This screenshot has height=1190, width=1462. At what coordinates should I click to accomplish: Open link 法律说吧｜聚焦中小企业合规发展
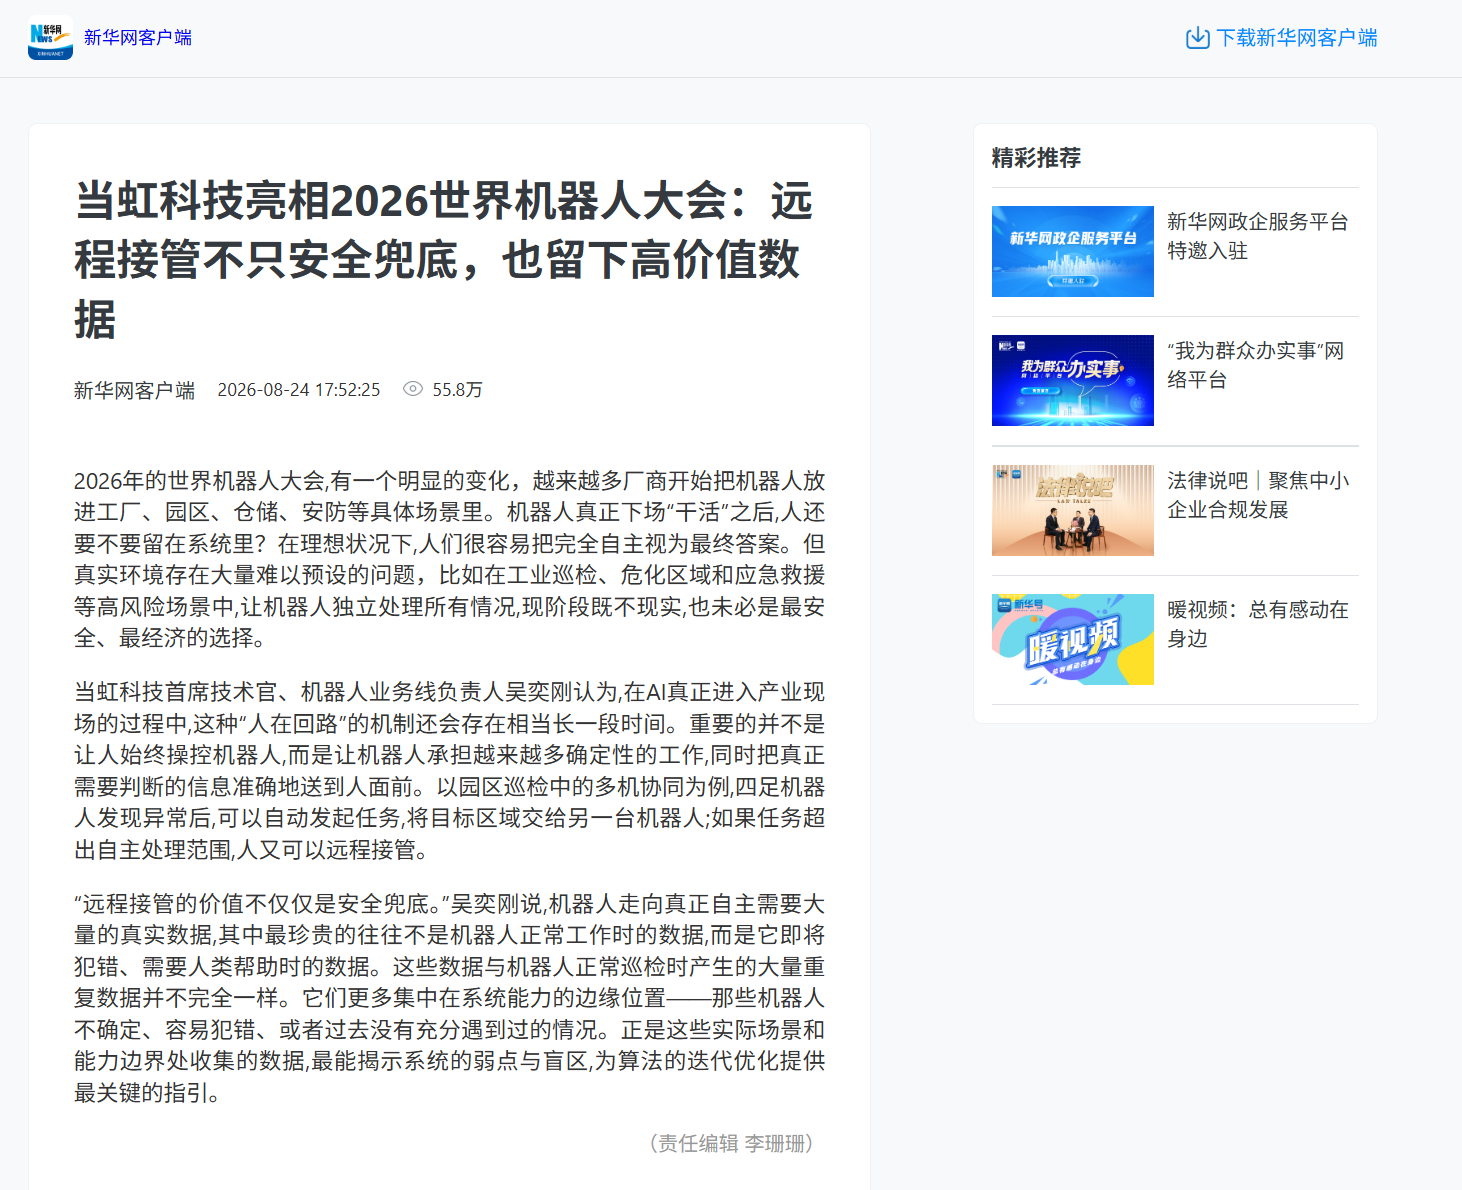(x=1258, y=495)
